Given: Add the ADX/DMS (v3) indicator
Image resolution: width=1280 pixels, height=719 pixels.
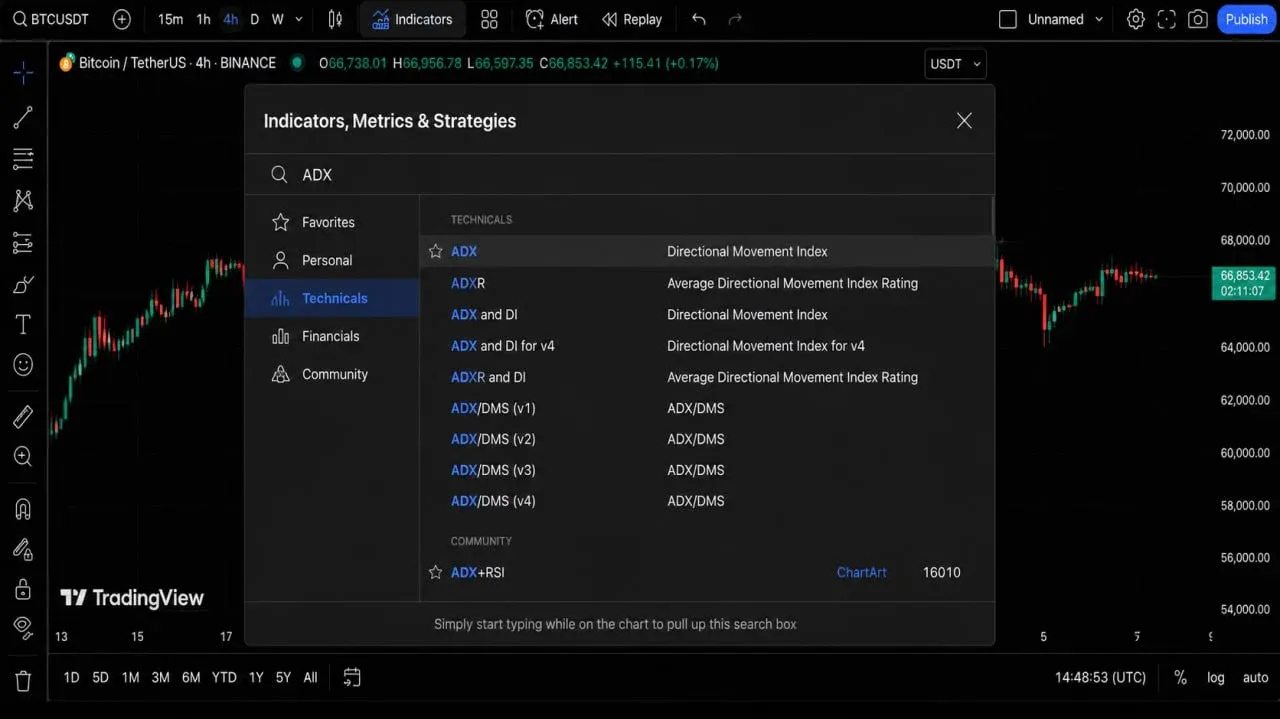Looking at the screenshot, I should click(706, 470).
